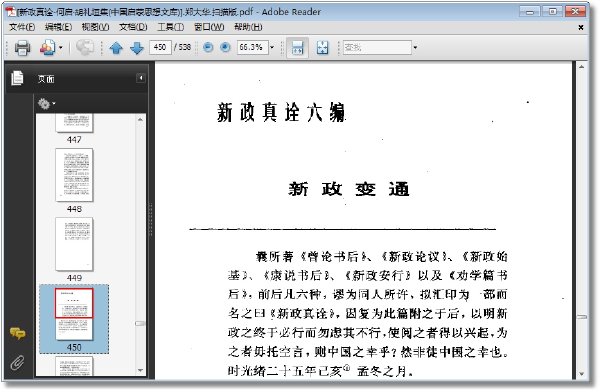Zoom out using the minus button
Screen dimensions: 600x392
point(208,47)
